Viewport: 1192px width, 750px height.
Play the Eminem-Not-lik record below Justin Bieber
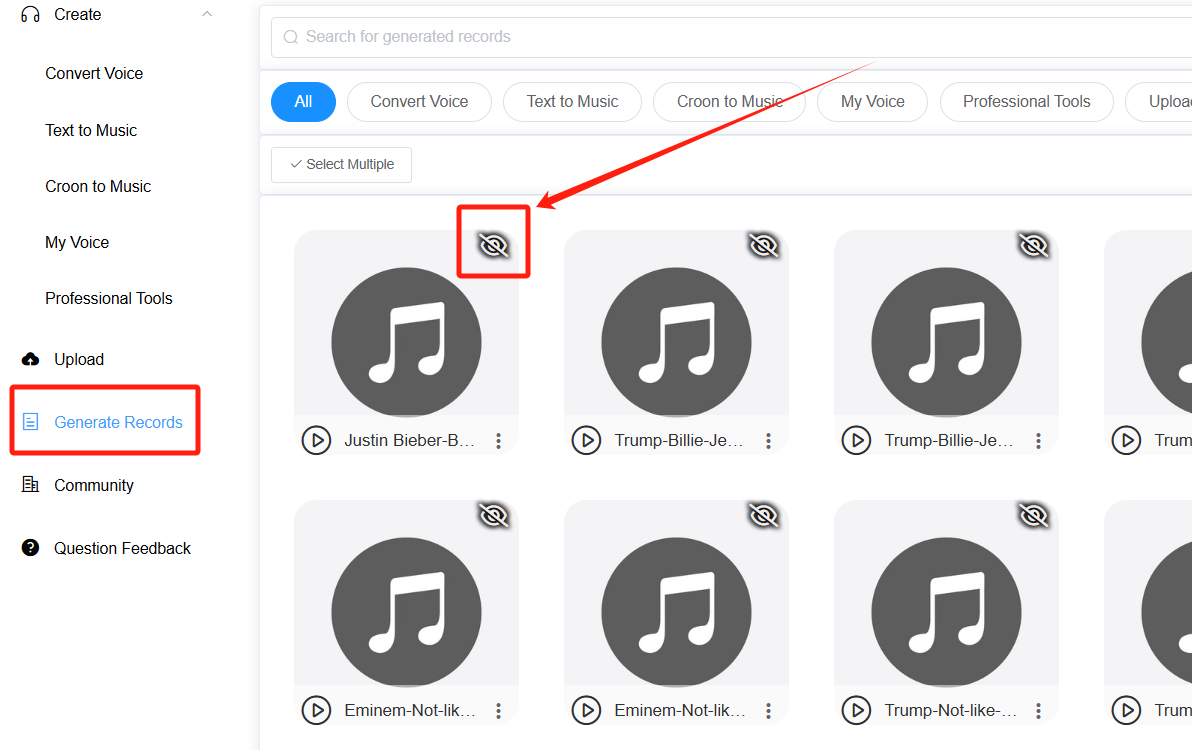316,710
